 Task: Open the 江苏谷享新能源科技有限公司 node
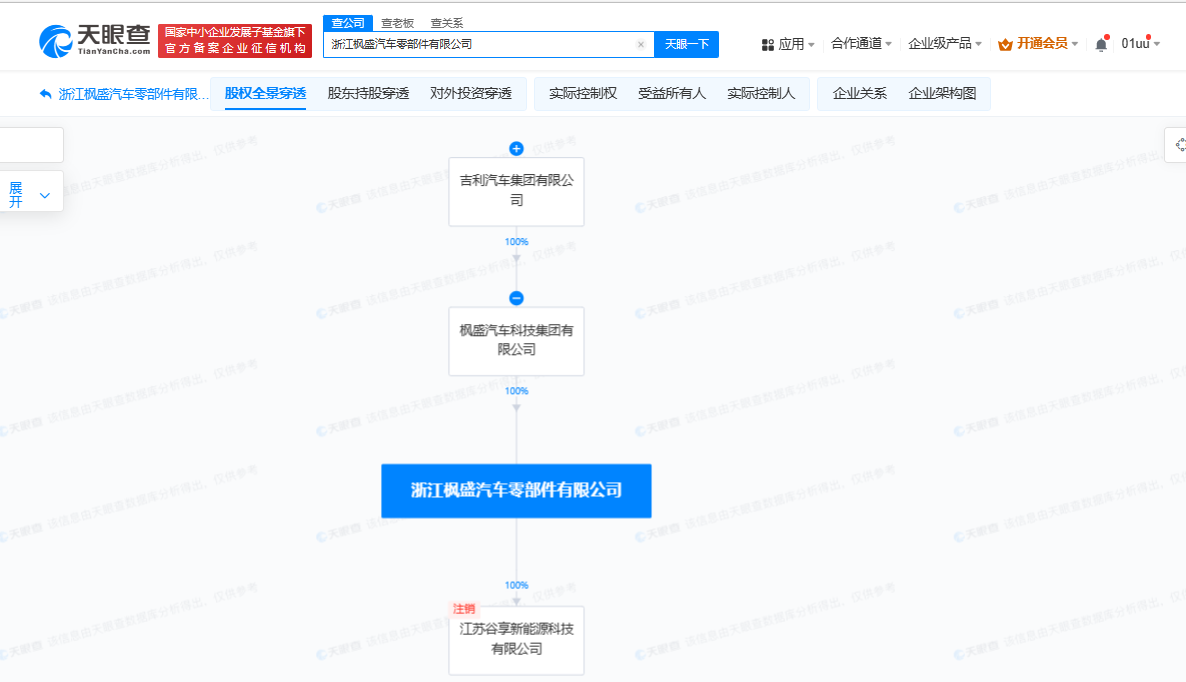[516, 639]
